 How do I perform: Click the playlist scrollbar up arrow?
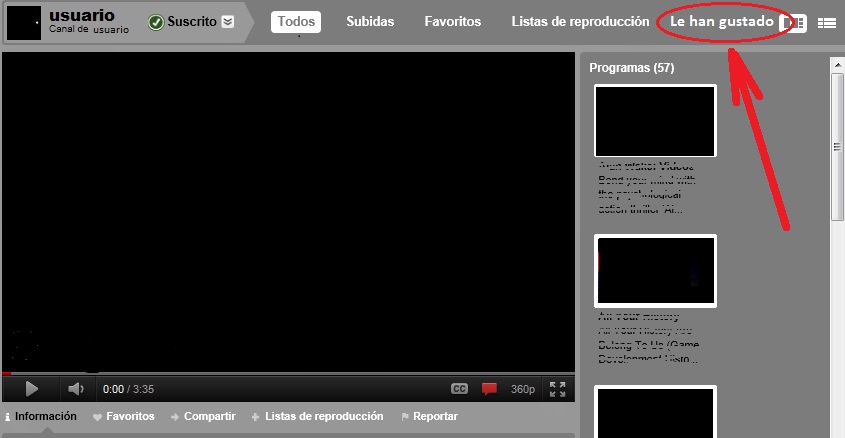coord(837,65)
